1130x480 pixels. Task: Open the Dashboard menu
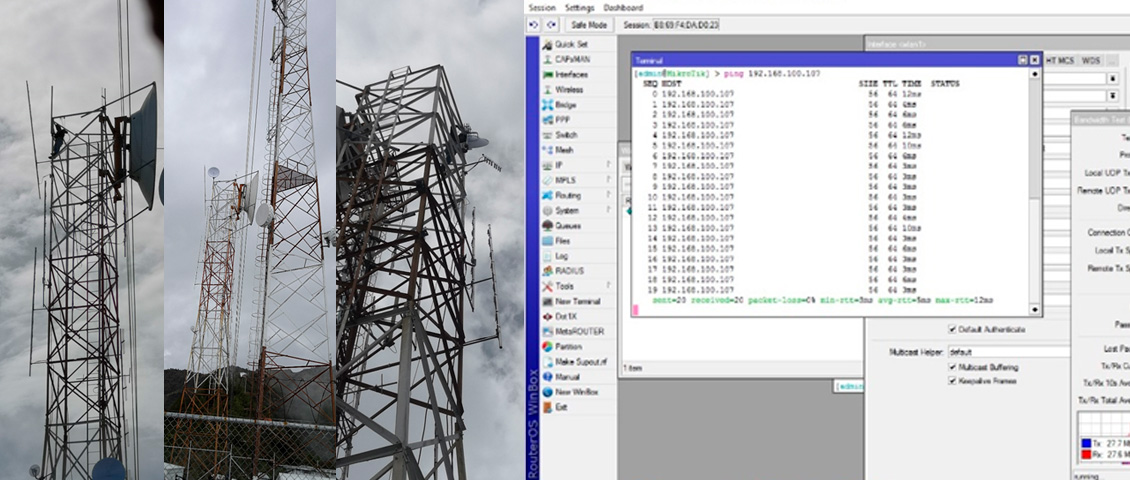[623, 7]
